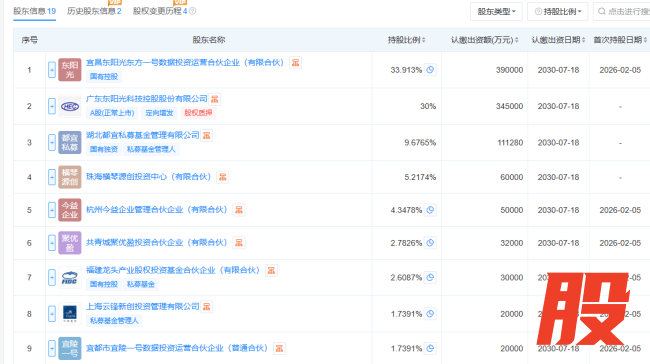Open the 持股比例 filter dropdown
The width and height of the screenshot is (650, 364).
pyautogui.click(x=558, y=12)
